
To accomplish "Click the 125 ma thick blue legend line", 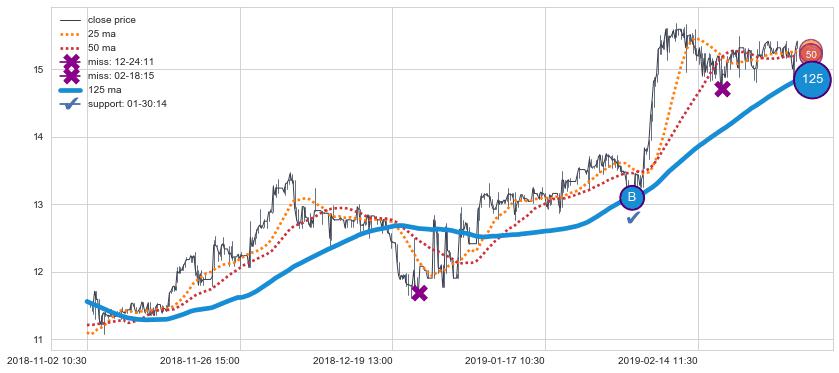I will [71, 90].
